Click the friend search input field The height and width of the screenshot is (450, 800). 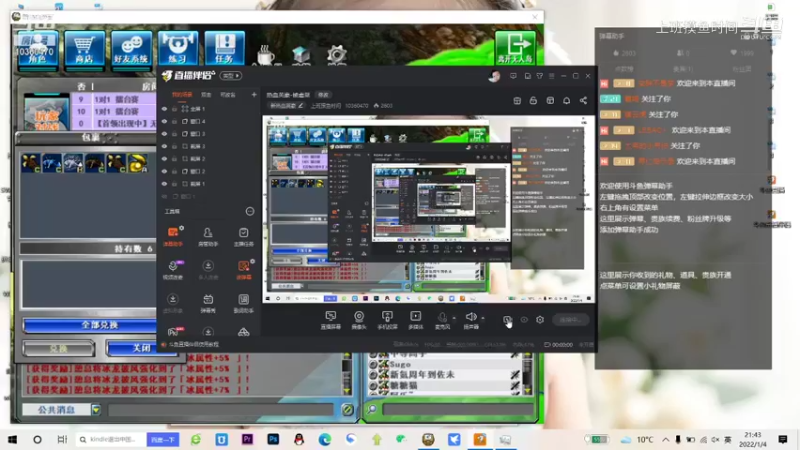tap(458, 409)
